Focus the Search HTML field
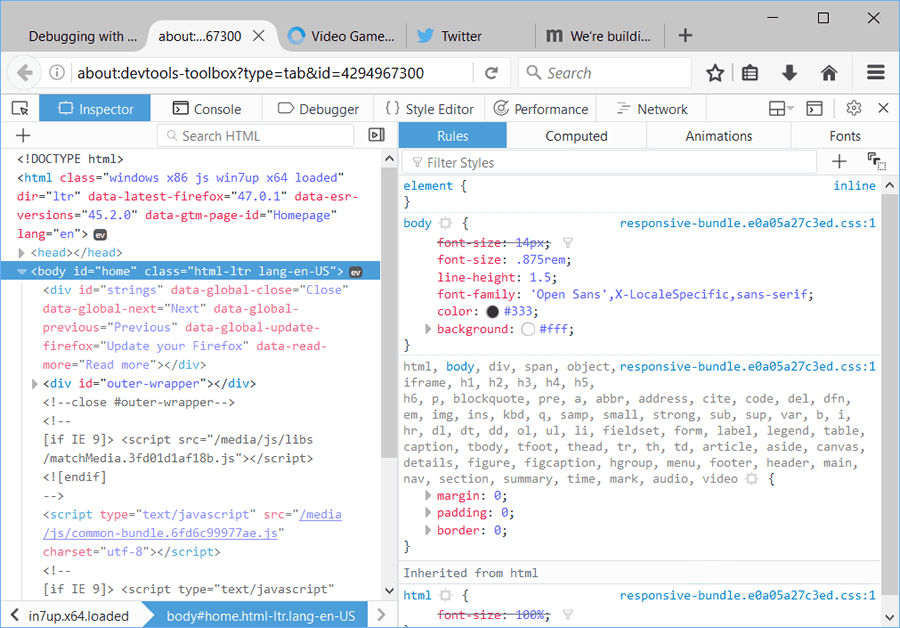Viewport: 900px width, 628px height. 262,136
